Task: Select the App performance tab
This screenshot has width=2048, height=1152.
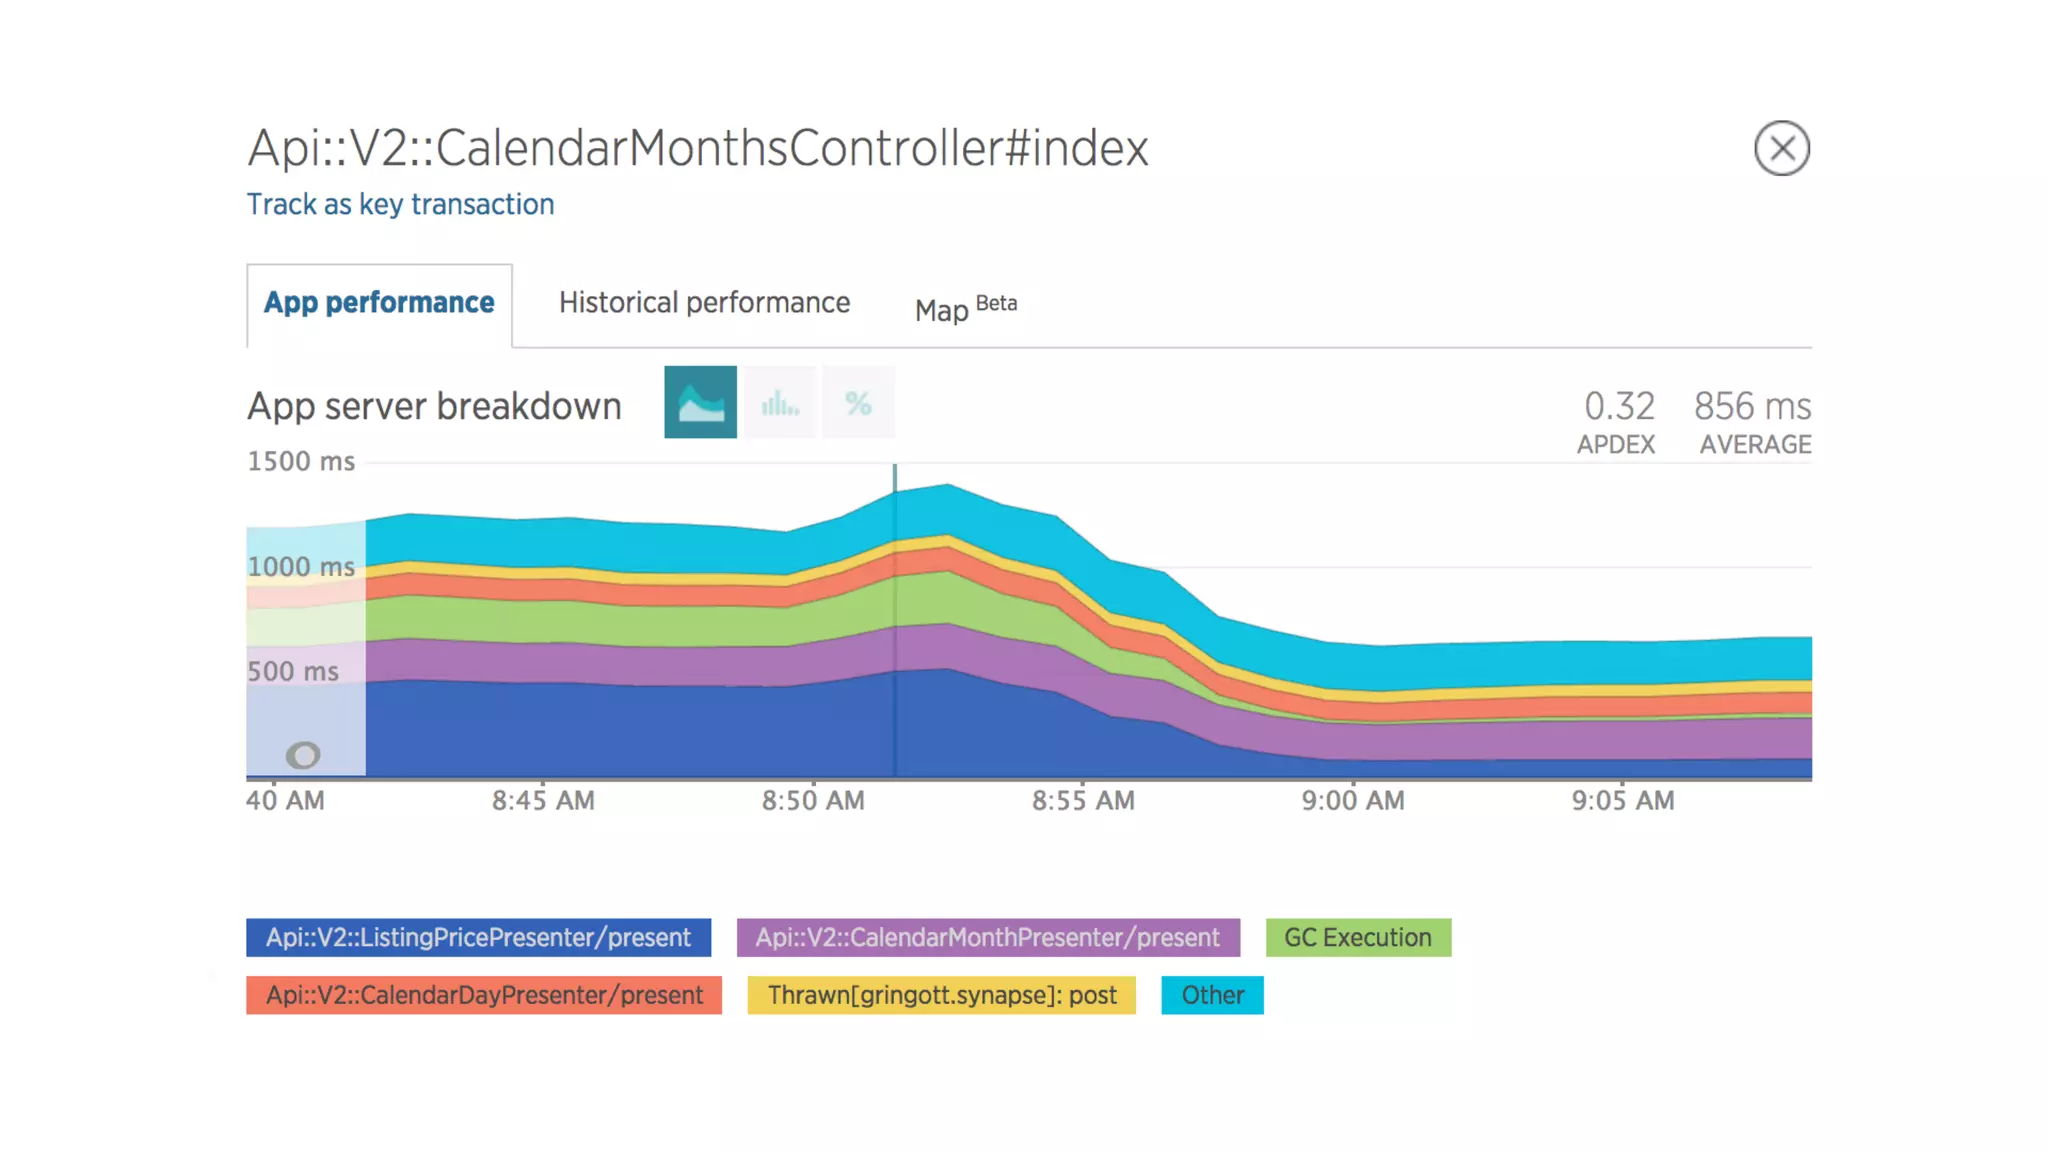Action: point(379,303)
